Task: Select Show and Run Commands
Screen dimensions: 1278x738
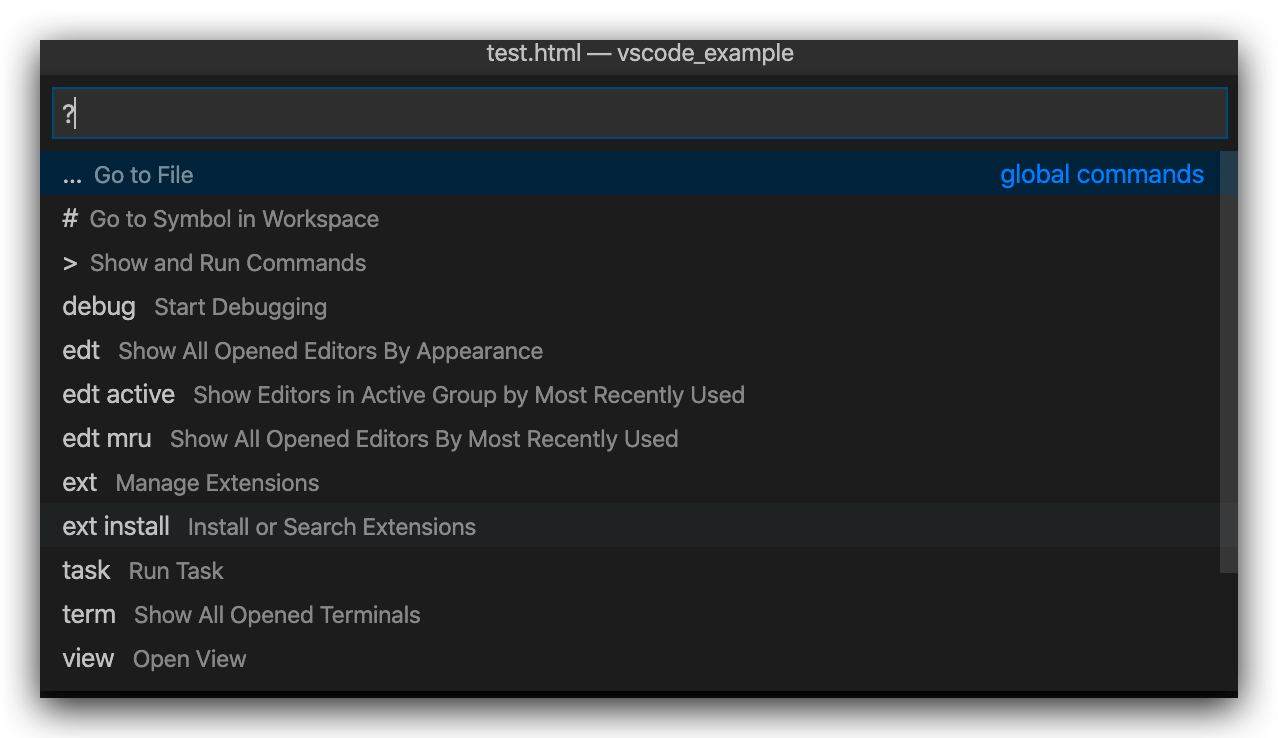Action: coord(228,263)
